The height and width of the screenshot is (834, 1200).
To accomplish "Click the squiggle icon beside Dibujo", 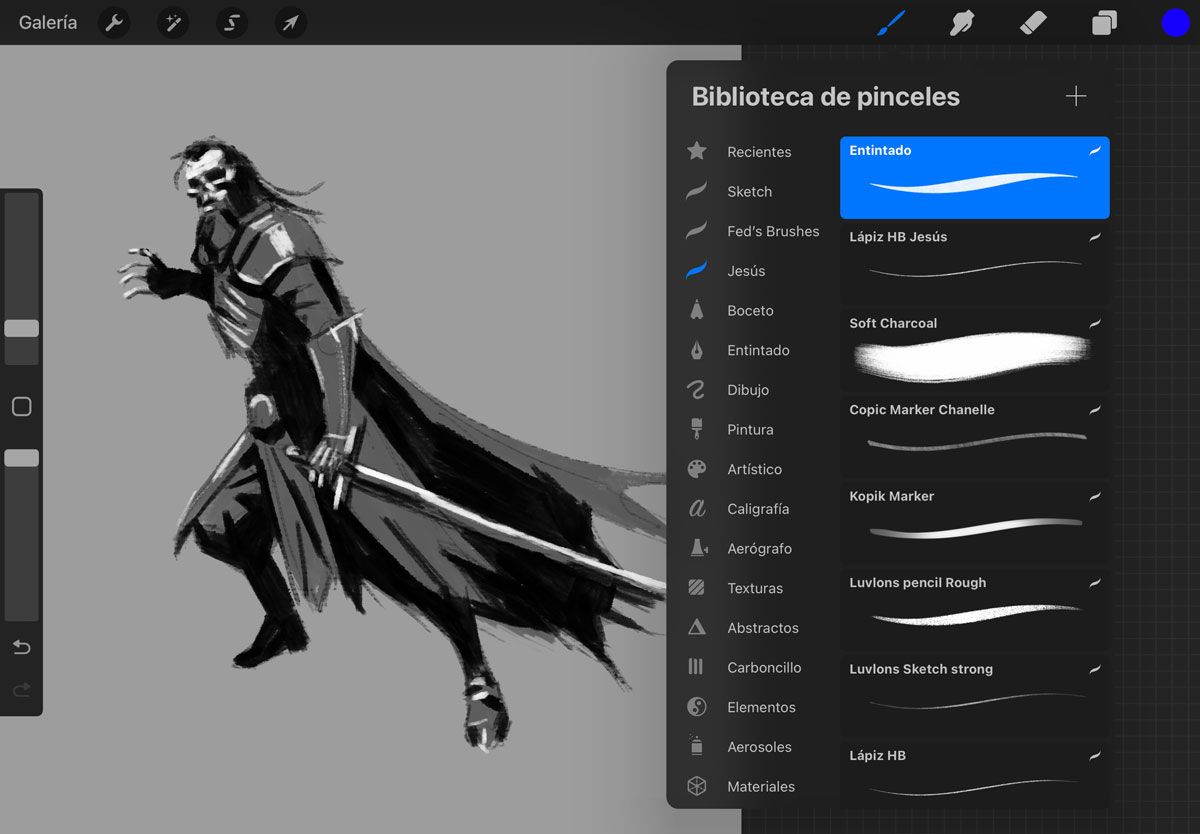I will 697,390.
